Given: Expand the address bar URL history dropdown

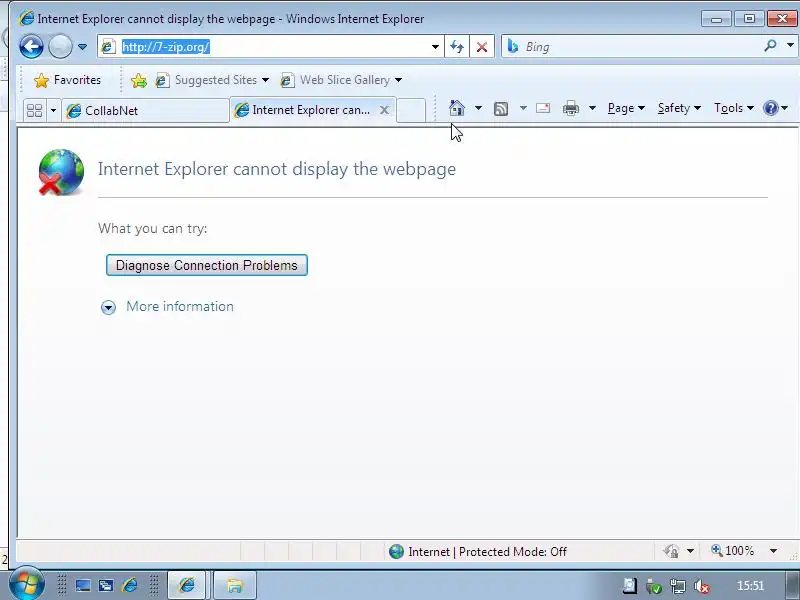Looking at the screenshot, I should point(435,47).
